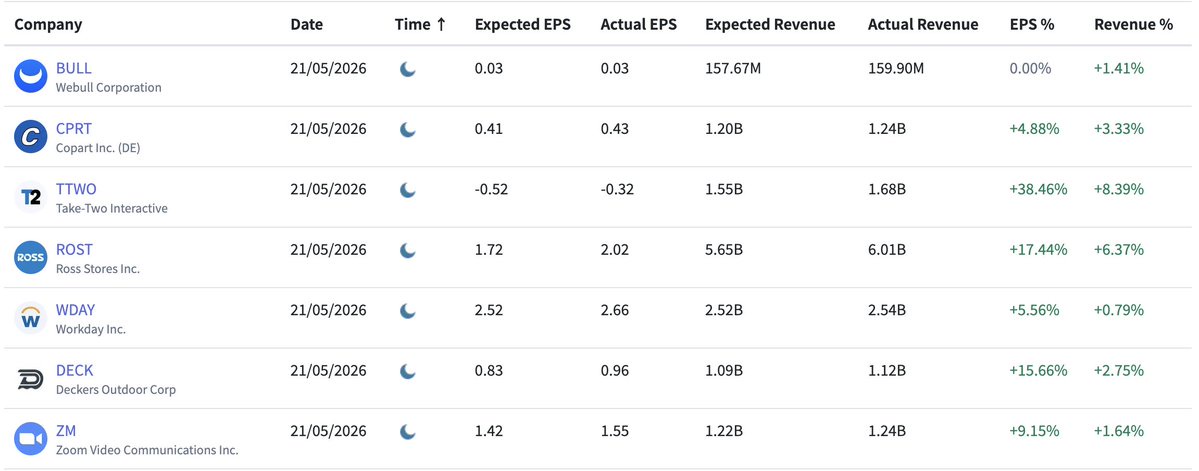Sort by EPS % column header
This screenshot has width=1199, height=471.
click(1032, 24)
